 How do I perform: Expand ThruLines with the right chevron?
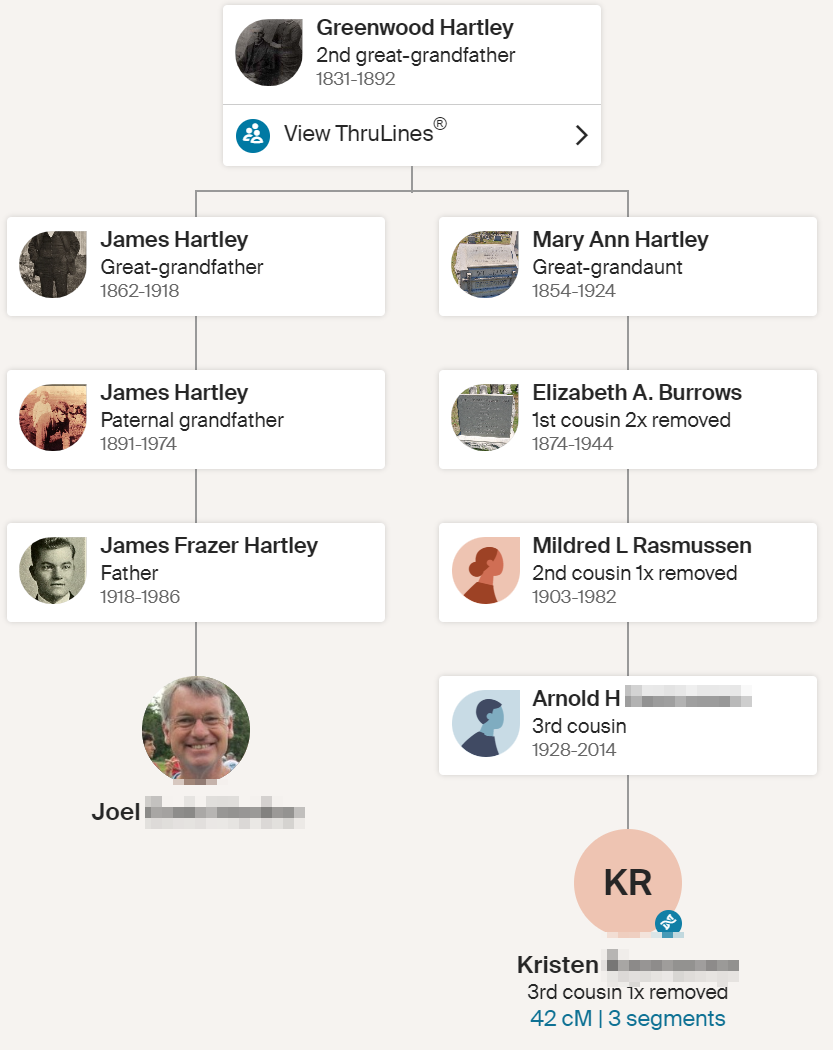(x=581, y=136)
